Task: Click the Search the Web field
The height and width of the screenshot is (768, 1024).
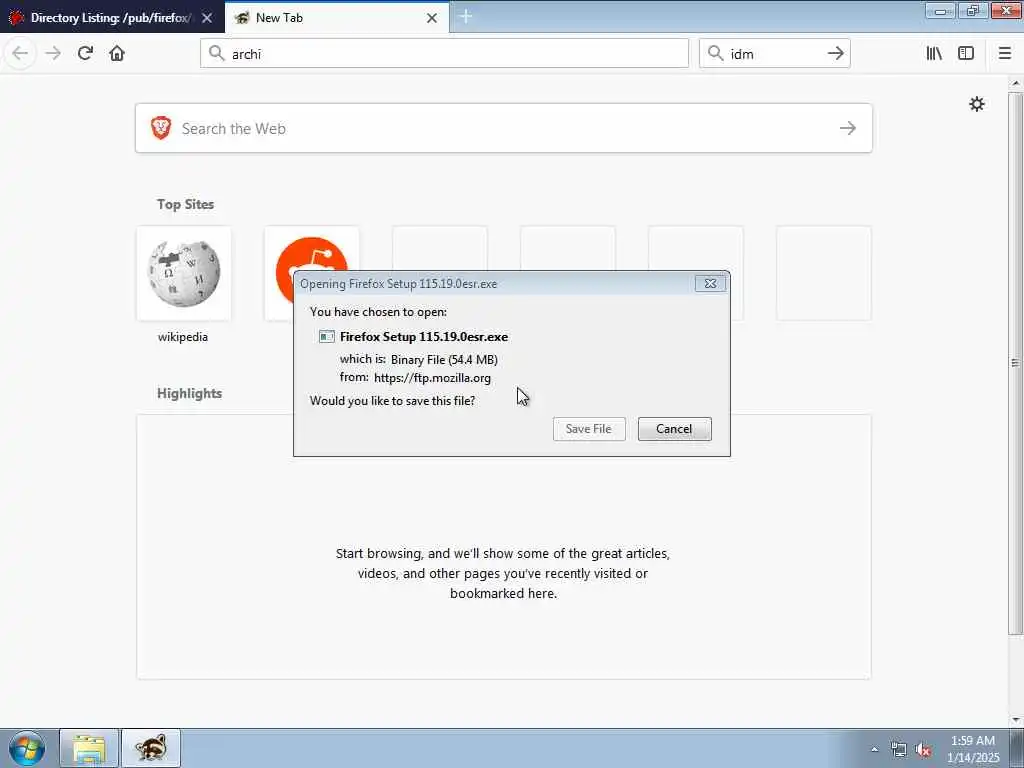Action: pyautogui.click(x=504, y=128)
